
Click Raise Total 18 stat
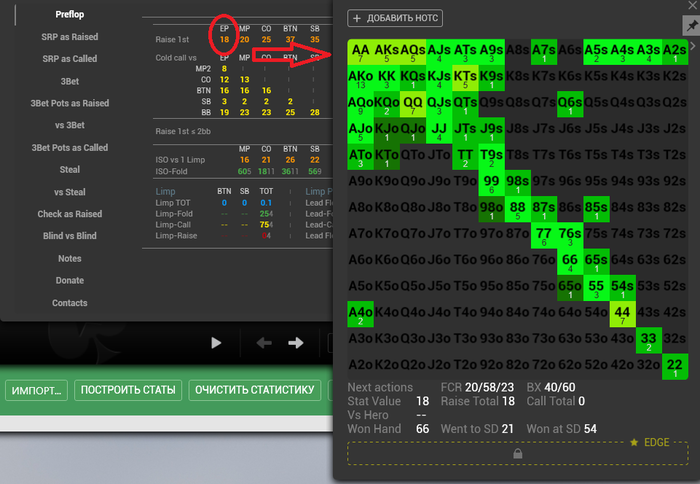pos(478,401)
